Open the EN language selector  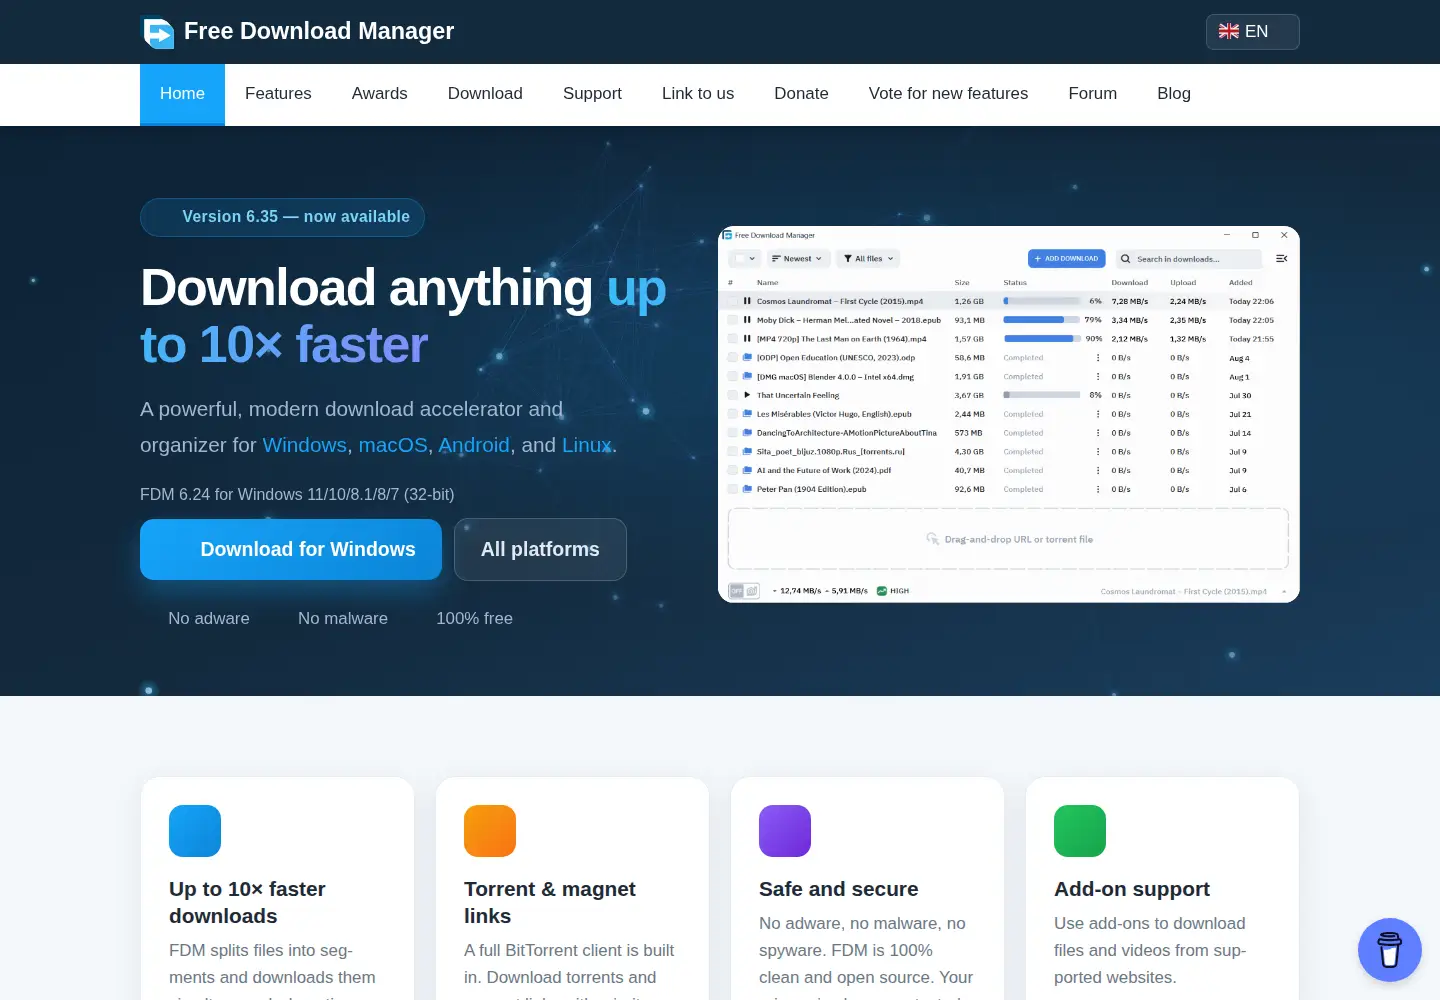click(x=1252, y=32)
